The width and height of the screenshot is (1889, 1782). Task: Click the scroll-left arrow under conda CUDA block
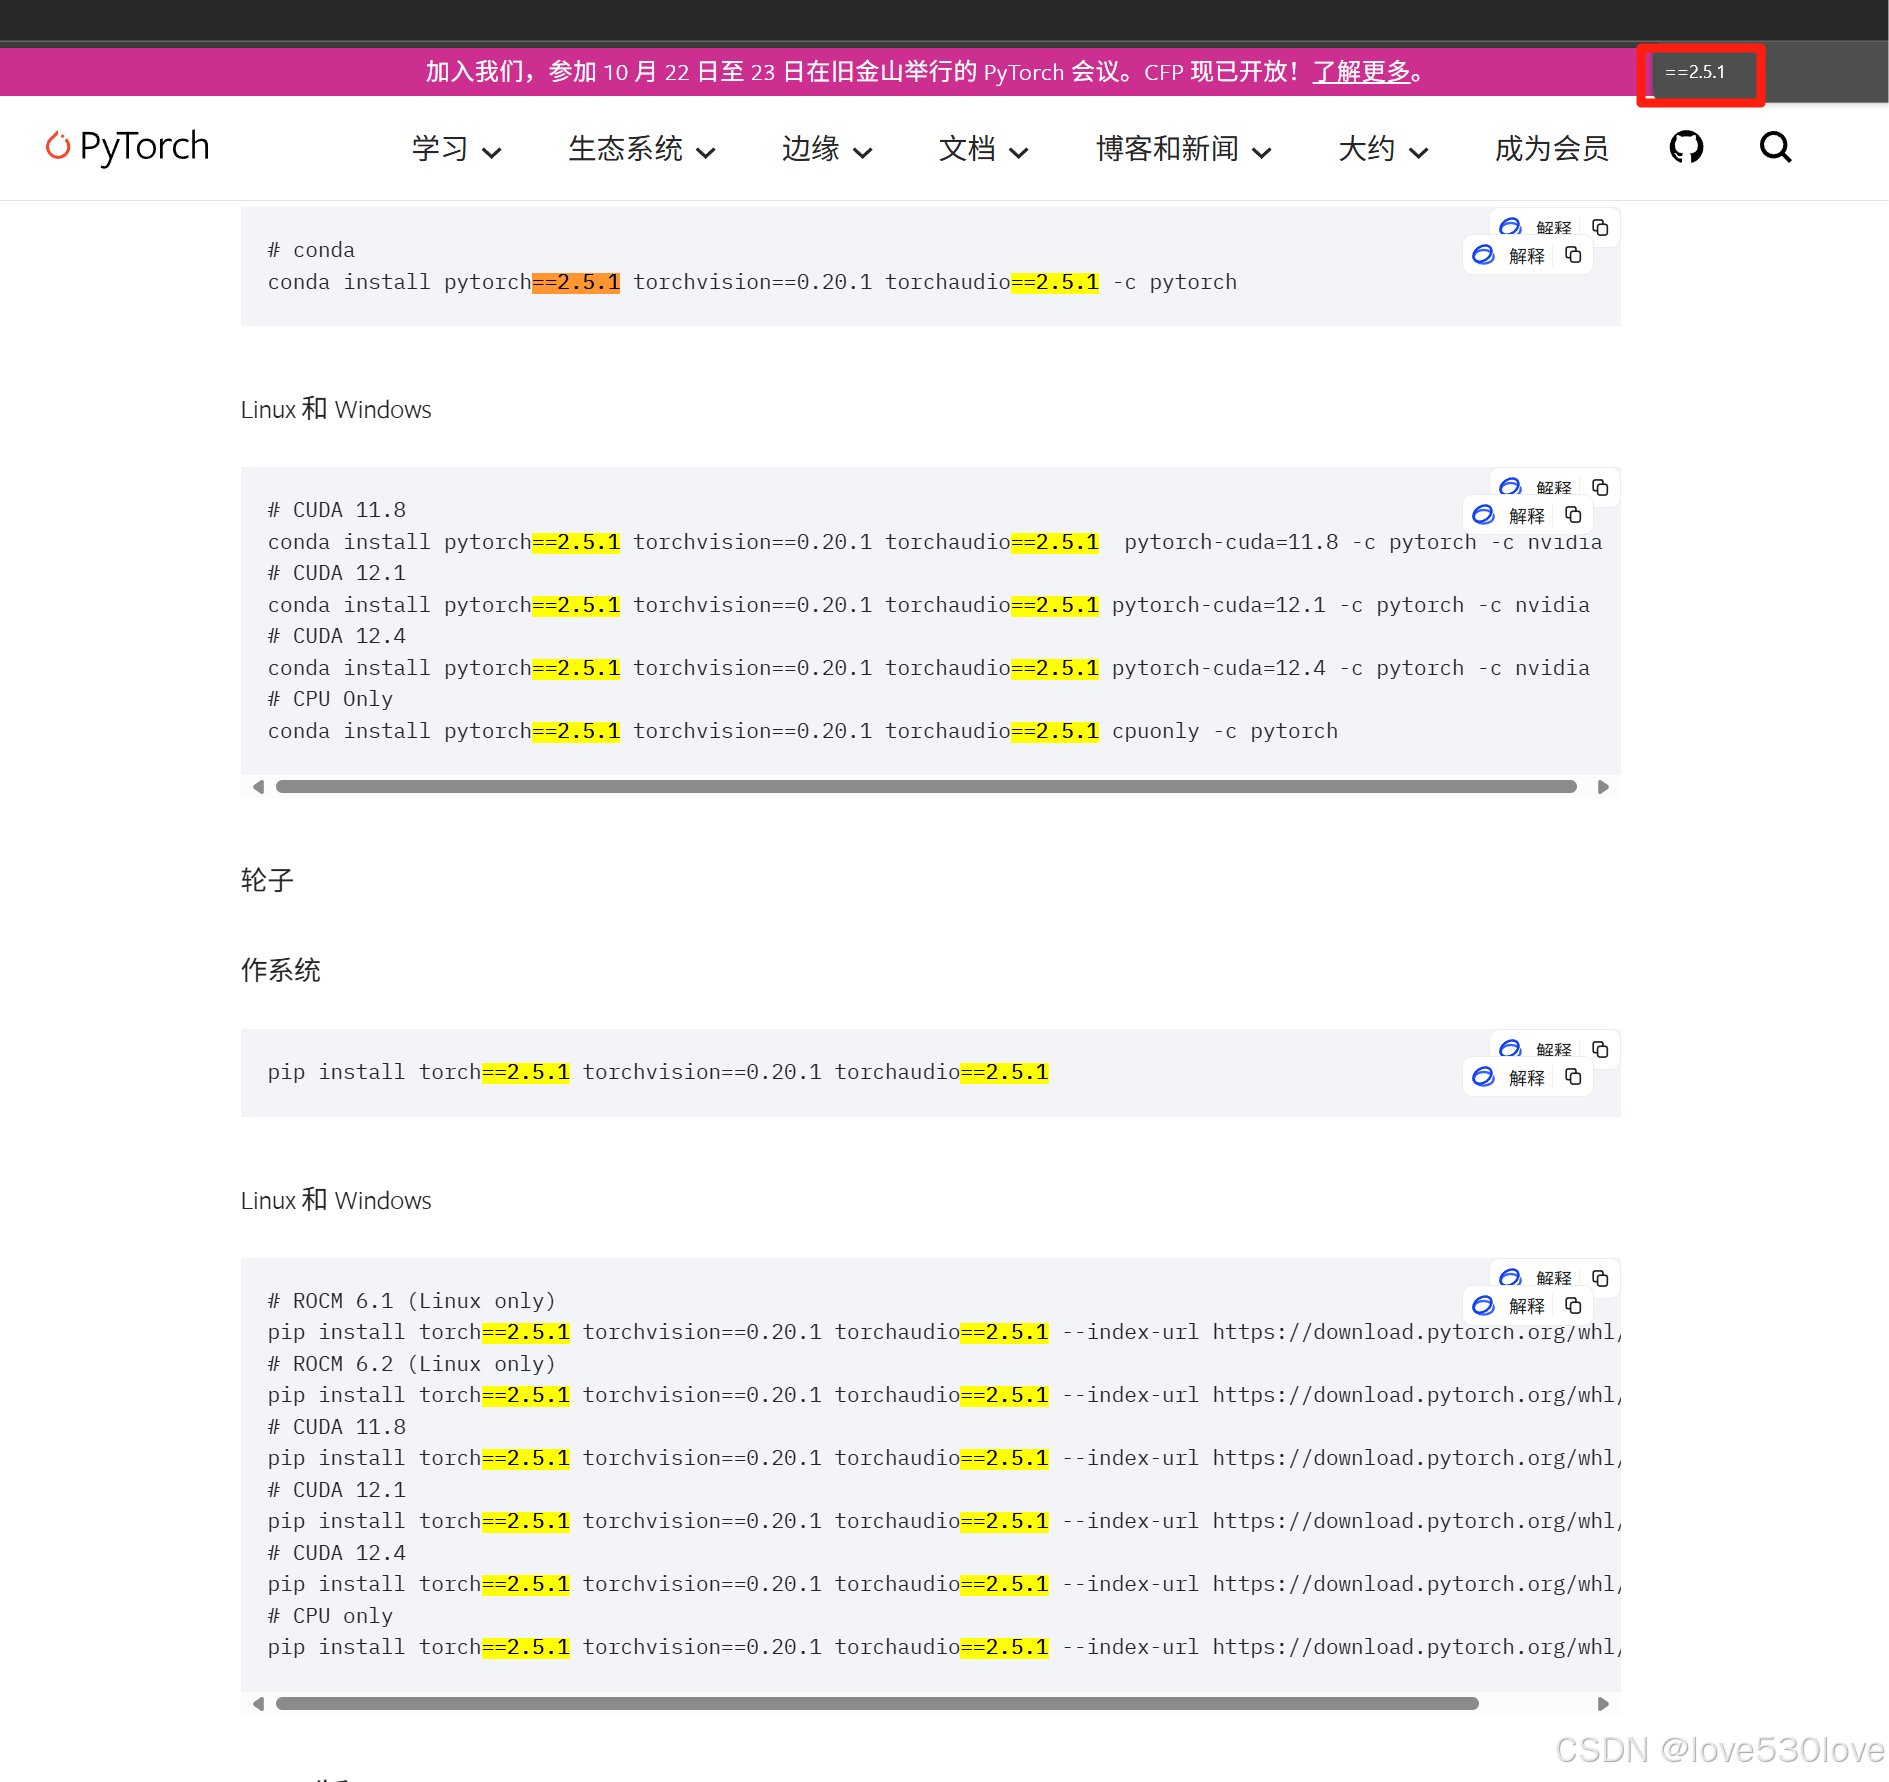pos(258,787)
